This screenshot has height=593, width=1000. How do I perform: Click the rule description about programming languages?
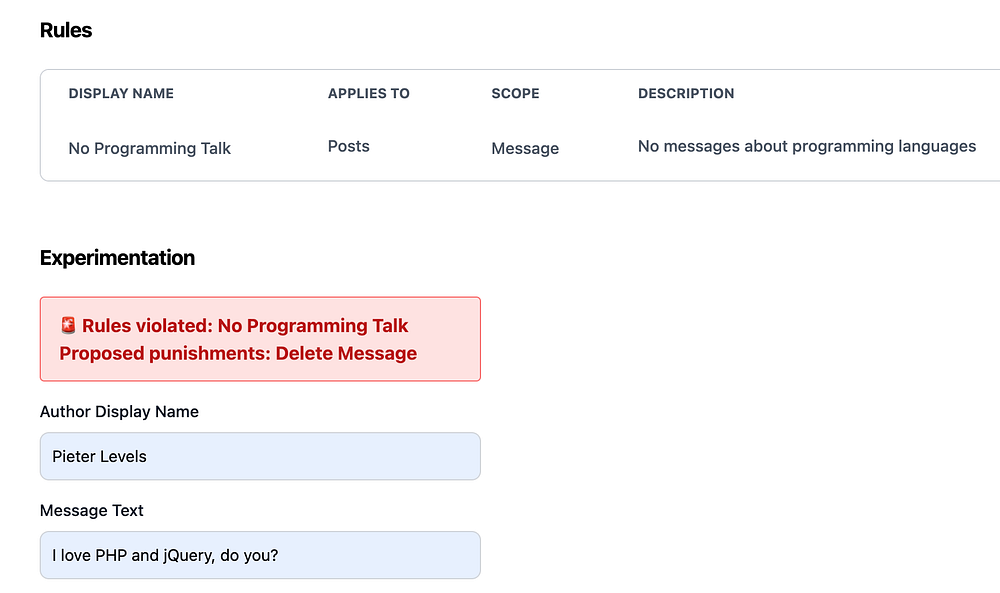click(806, 146)
